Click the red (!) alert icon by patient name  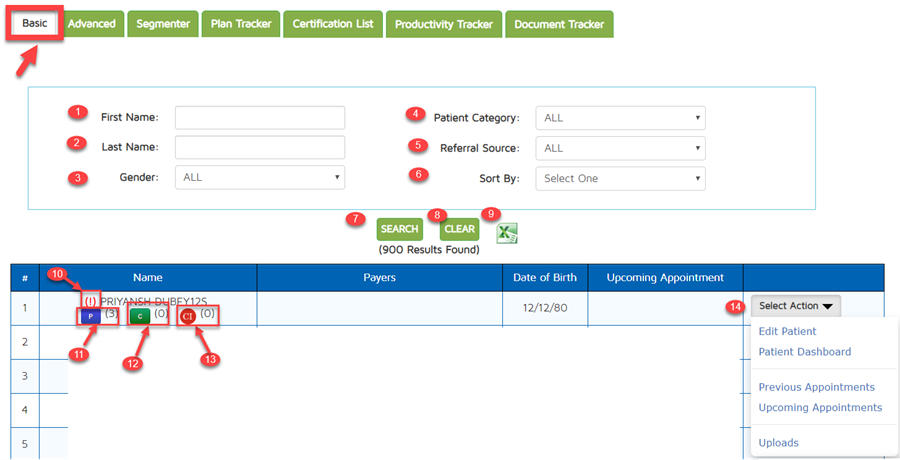click(x=90, y=301)
